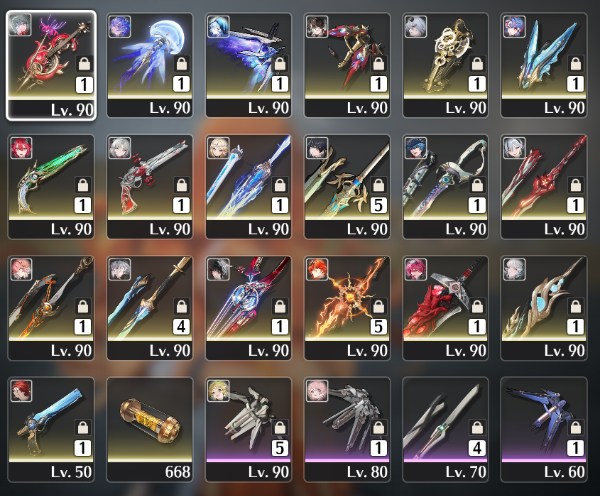This screenshot has width=600, height=496.
Task: Click the rank 5 badge on lightning weapon
Action: click(378, 326)
